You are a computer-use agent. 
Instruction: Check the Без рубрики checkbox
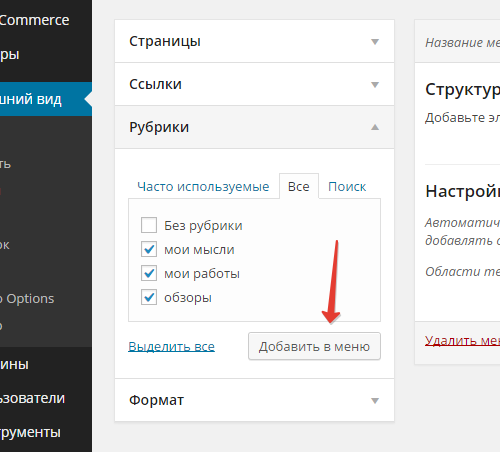(149, 225)
